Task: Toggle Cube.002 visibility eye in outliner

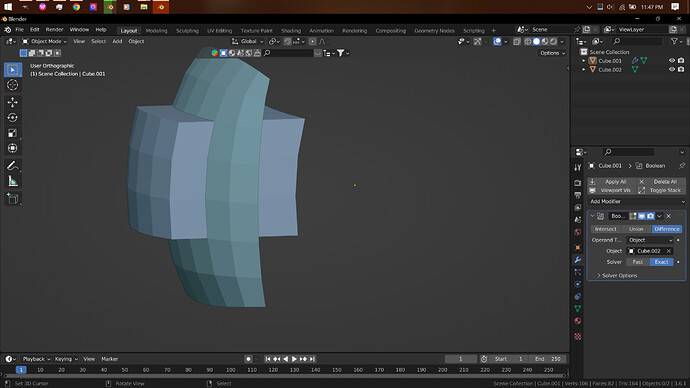Action: point(672,70)
